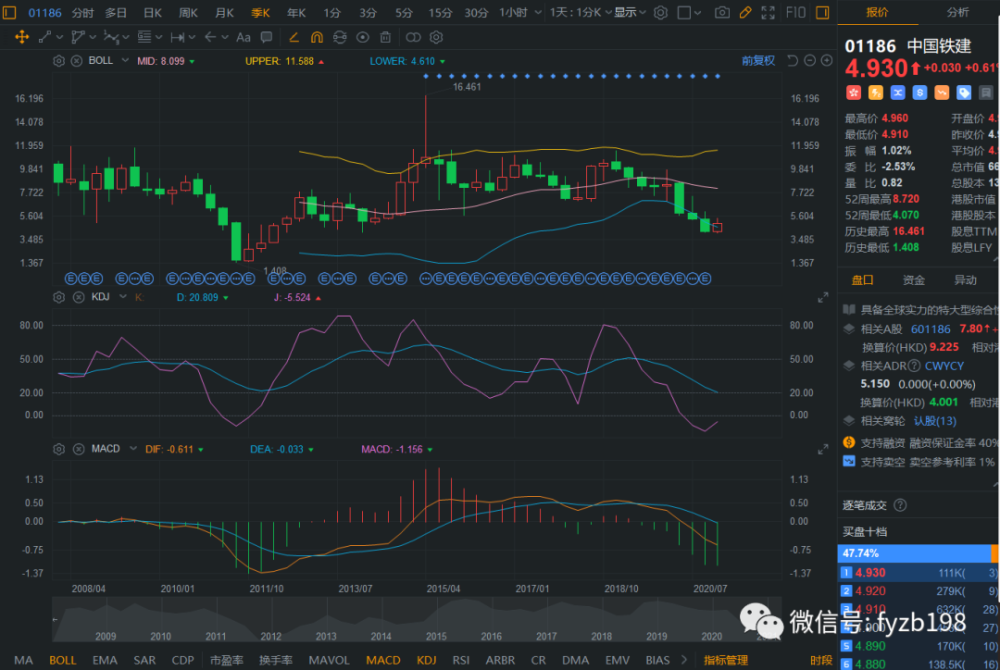Click the magnet snap drawing icon
The height and width of the screenshot is (670, 1000).
[x=316, y=38]
